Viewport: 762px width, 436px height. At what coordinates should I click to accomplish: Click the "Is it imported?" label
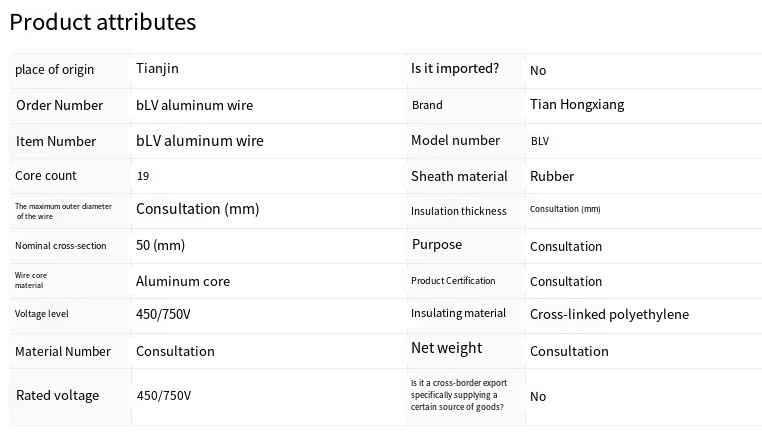point(455,69)
